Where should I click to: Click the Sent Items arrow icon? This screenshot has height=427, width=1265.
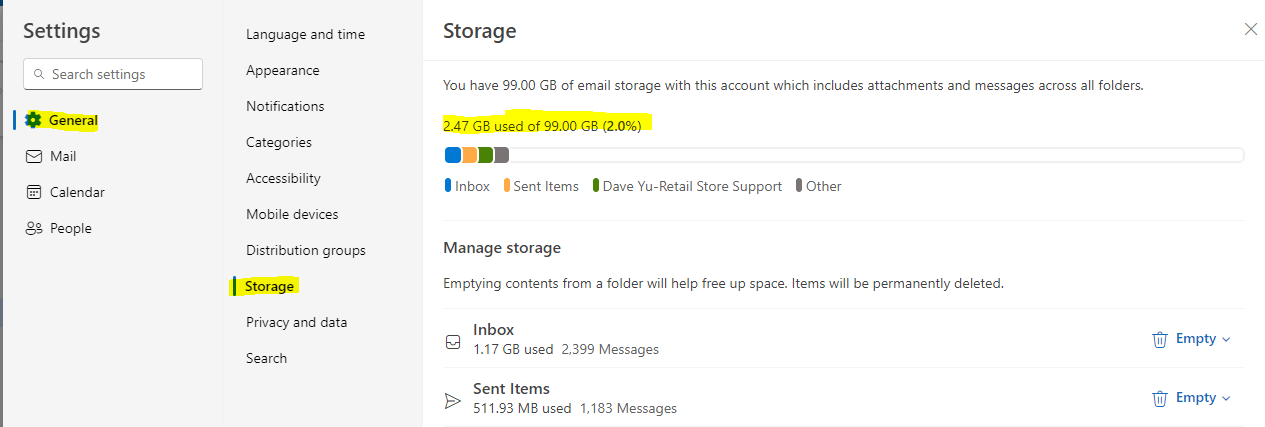pyautogui.click(x=453, y=399)
